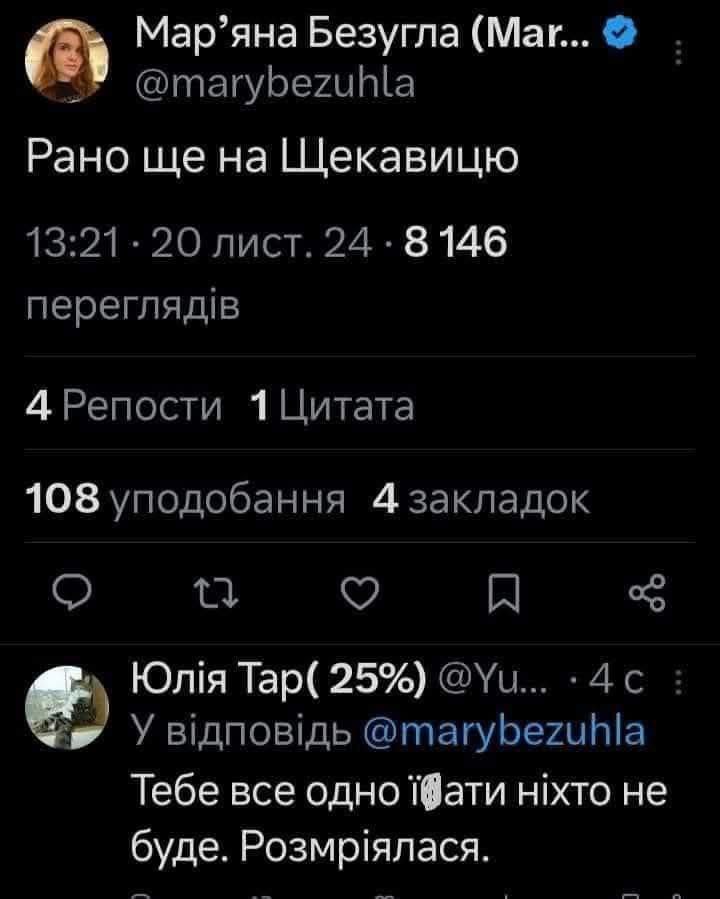Tap the repost arrows icon

point(216,593)
